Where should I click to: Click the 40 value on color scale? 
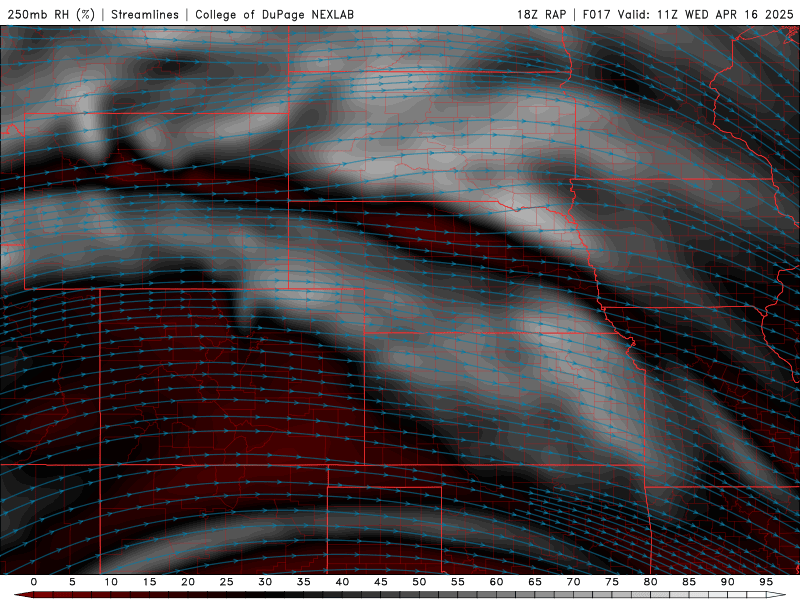pos(342,582)
